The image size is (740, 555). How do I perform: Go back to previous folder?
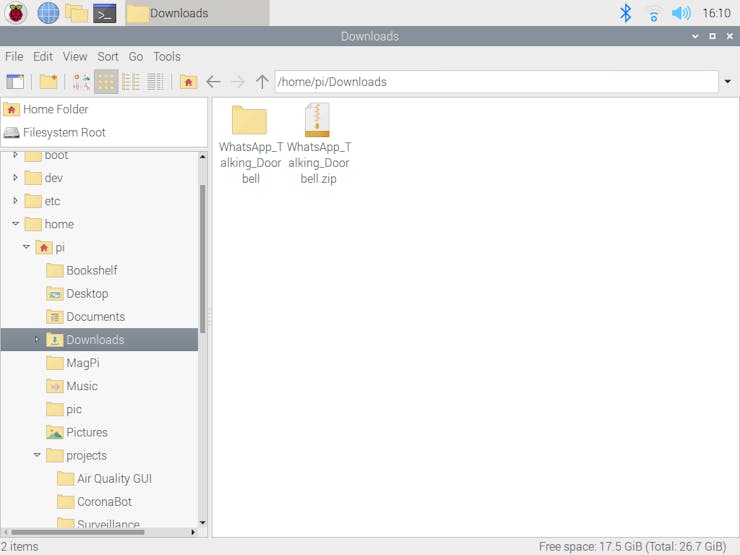(213, 82)
